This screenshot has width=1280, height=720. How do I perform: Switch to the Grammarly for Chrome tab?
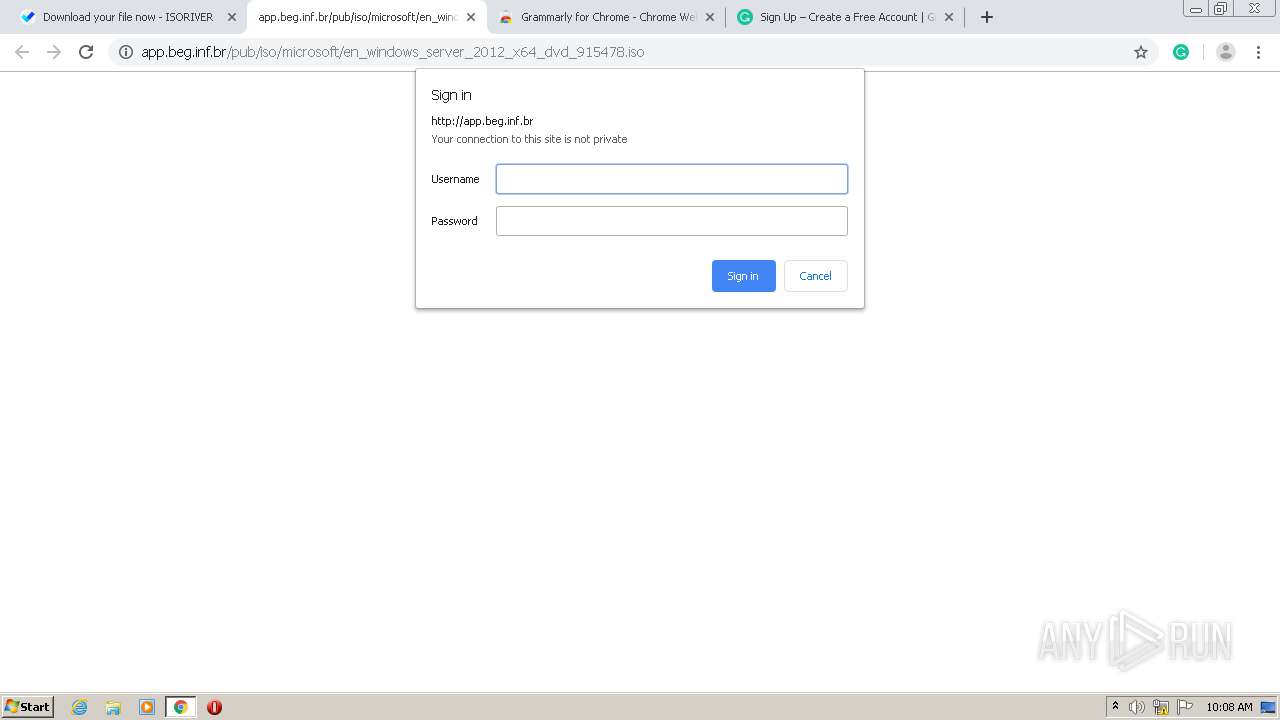tap(608, 17)
